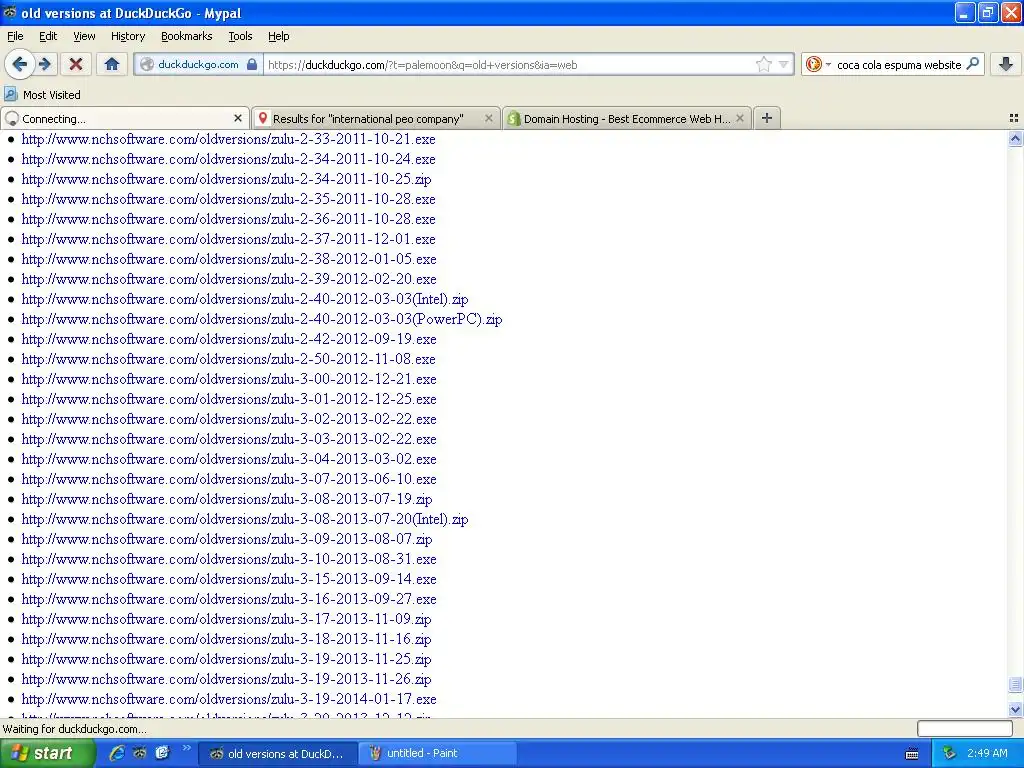1024x768 pixels.
Task: Click Mypal raccoon icon in title bar
Action: tap(10, 12)
